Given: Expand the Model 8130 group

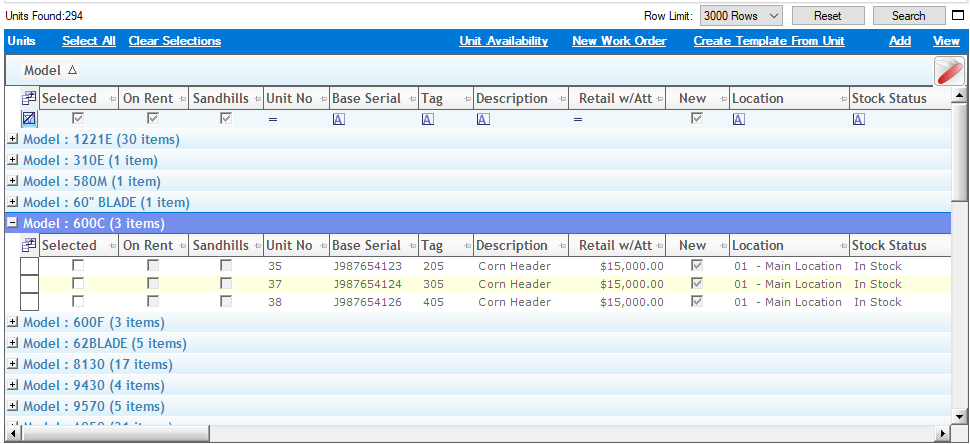Looking at the screenshot, I should (x=13, y=365).
